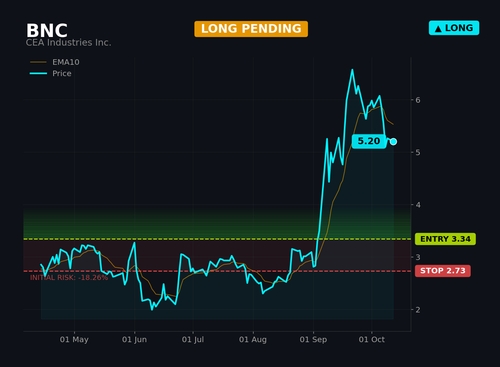Click the 01 Oct date axis label
The height and width of the screenshot is (367, 500).
pos(372,340)
